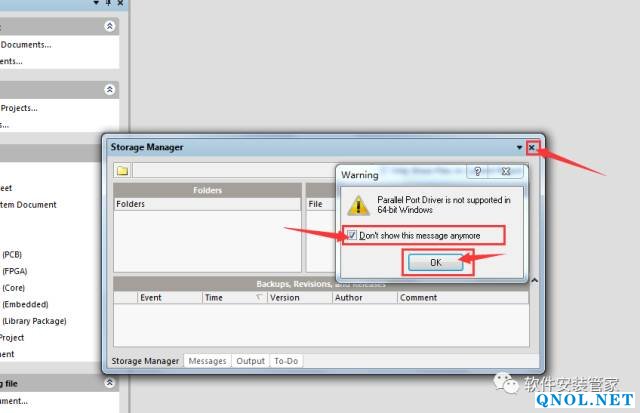Image resolution: width=640 pixels, height=413 pixels.
Task: Open the Storage Manager panel dropdown arrow
Action: tap(519, 148)
